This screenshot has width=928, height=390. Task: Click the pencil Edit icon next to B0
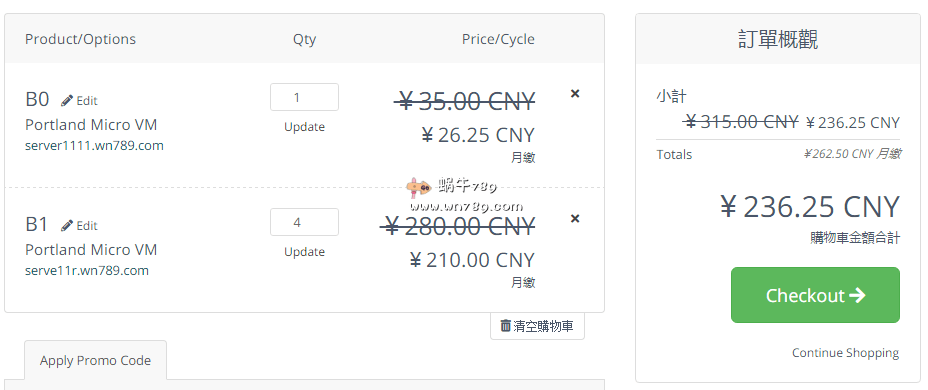[67, 101]
